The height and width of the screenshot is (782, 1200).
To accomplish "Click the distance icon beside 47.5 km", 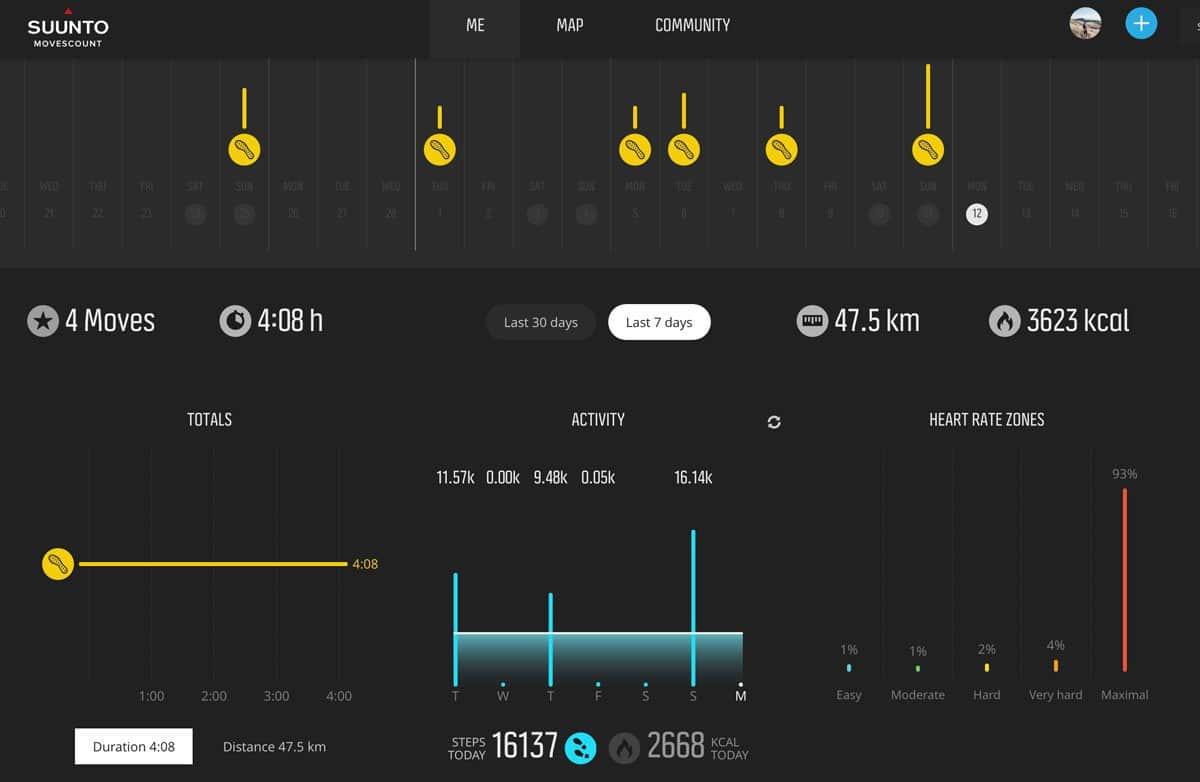I will [x=812, y=321].
